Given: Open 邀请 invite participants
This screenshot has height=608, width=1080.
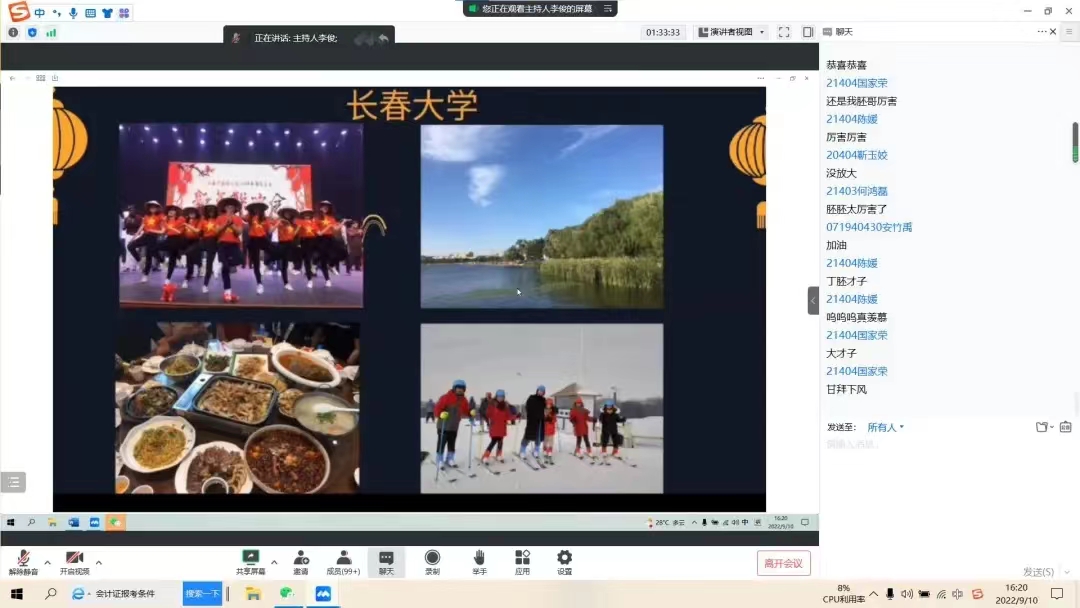Looking at the screenshot, I should (301, 562).
